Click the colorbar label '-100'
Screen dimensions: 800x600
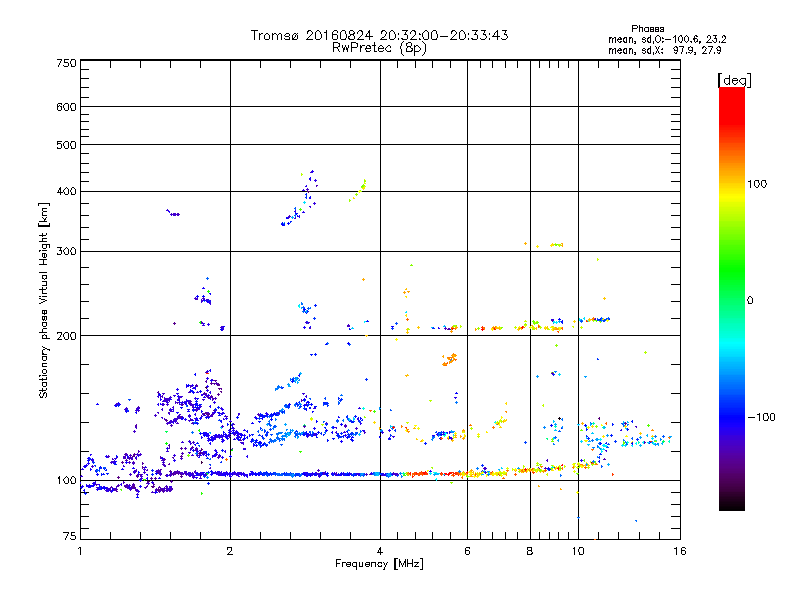pos(761,417)
